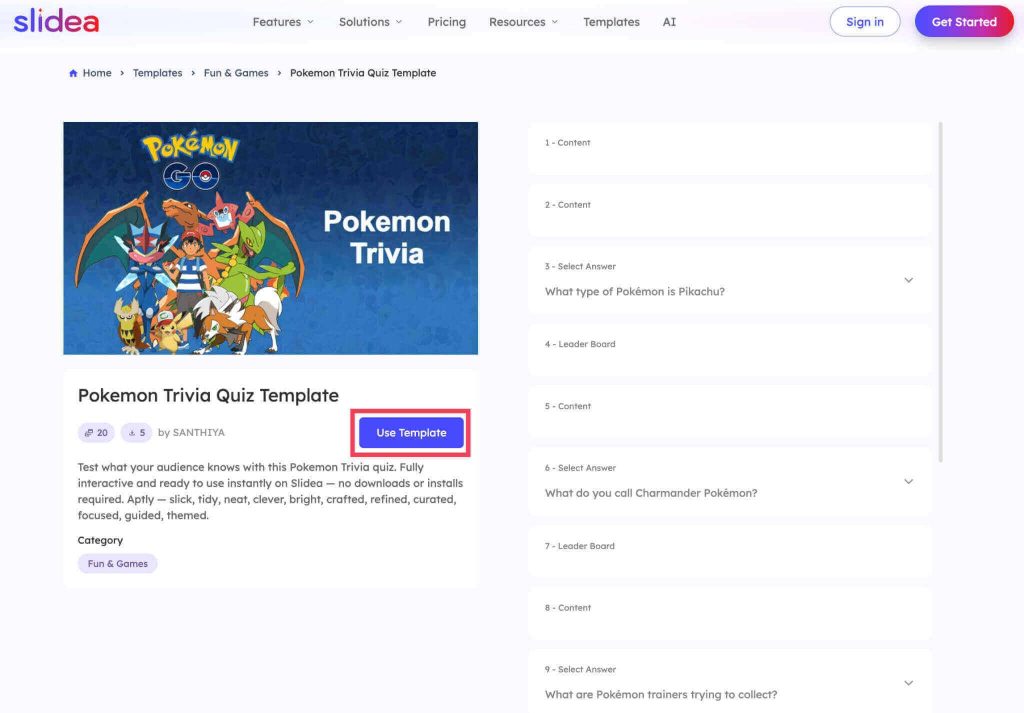The width and height of the screenshot is (1024, 713).
Task: Open the Features dropdown menu
Action: [283, 22]
